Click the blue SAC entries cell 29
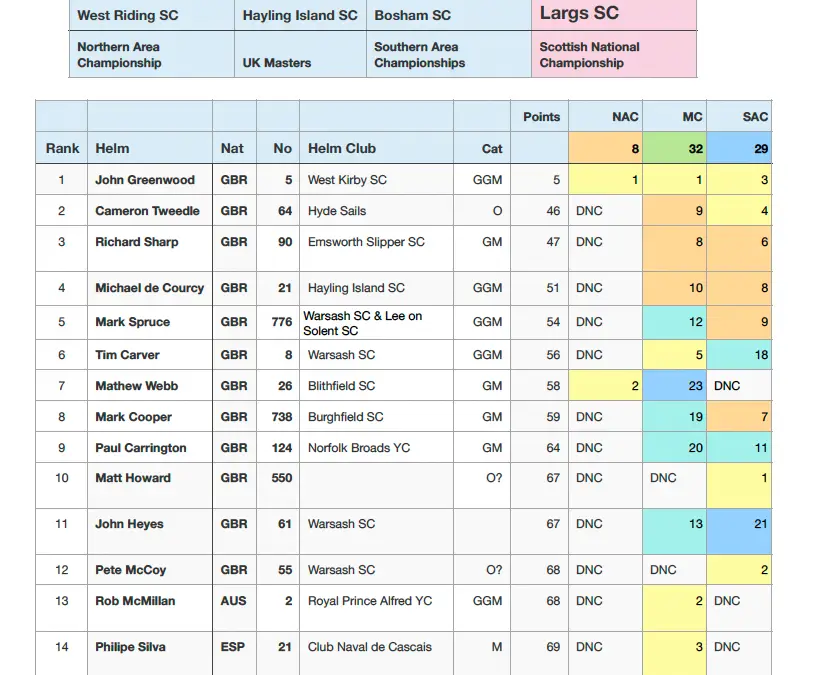Image resolution: width=813 pixels, height=675 pixels. point(739,148)
